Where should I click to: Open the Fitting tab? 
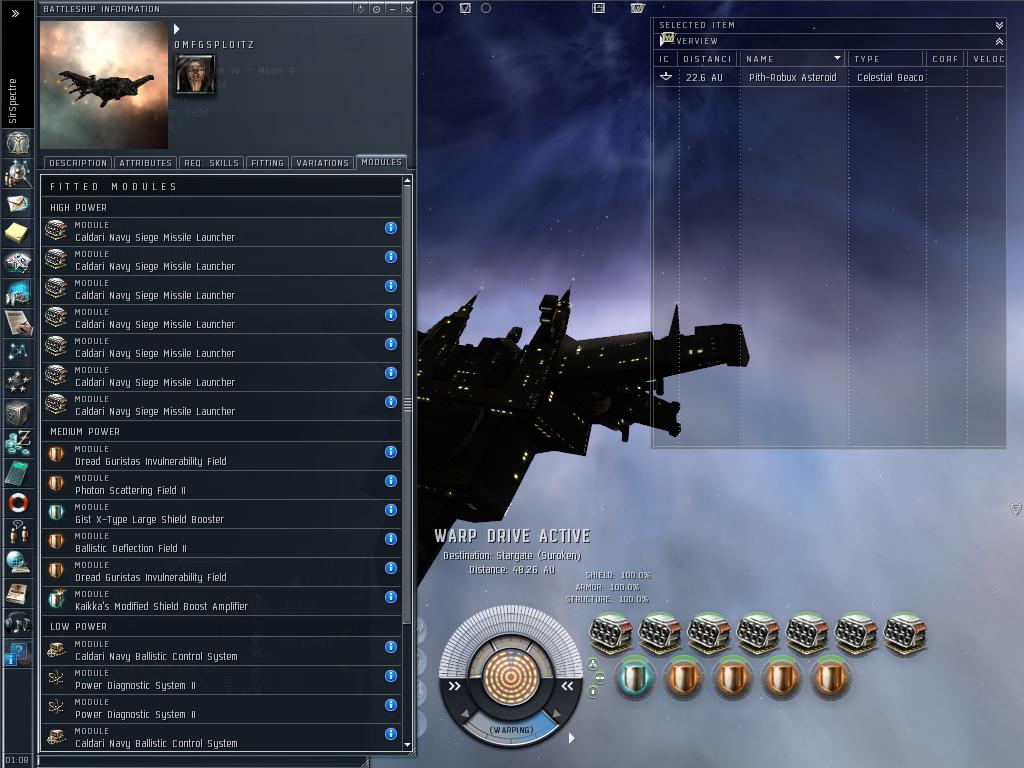(267, 163)
